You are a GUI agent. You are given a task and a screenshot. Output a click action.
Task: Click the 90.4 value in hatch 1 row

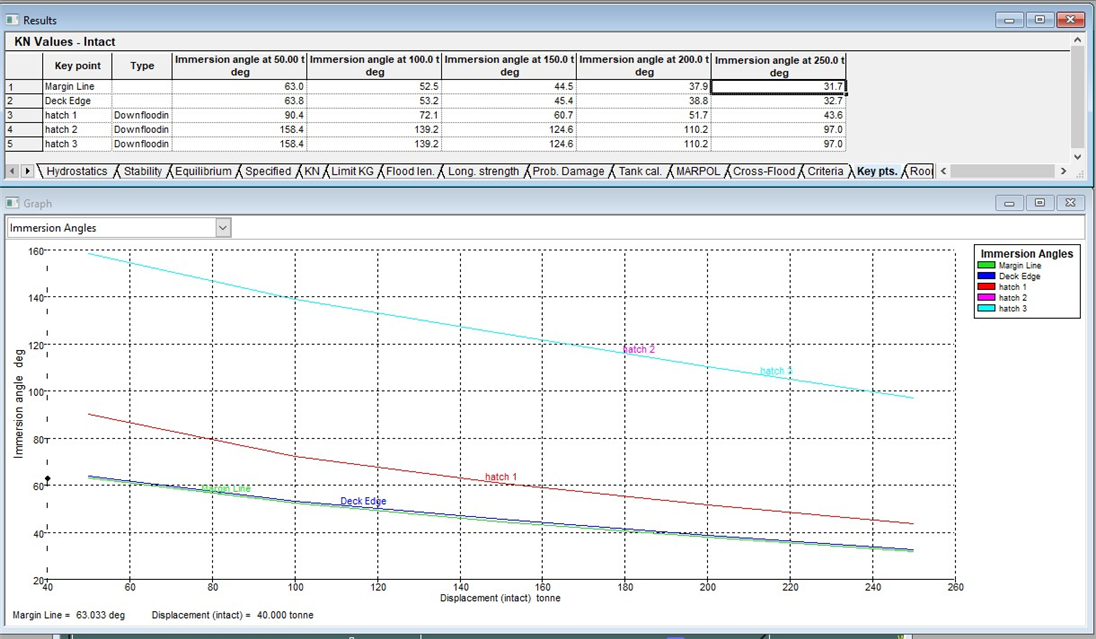(x=240, y=115)
